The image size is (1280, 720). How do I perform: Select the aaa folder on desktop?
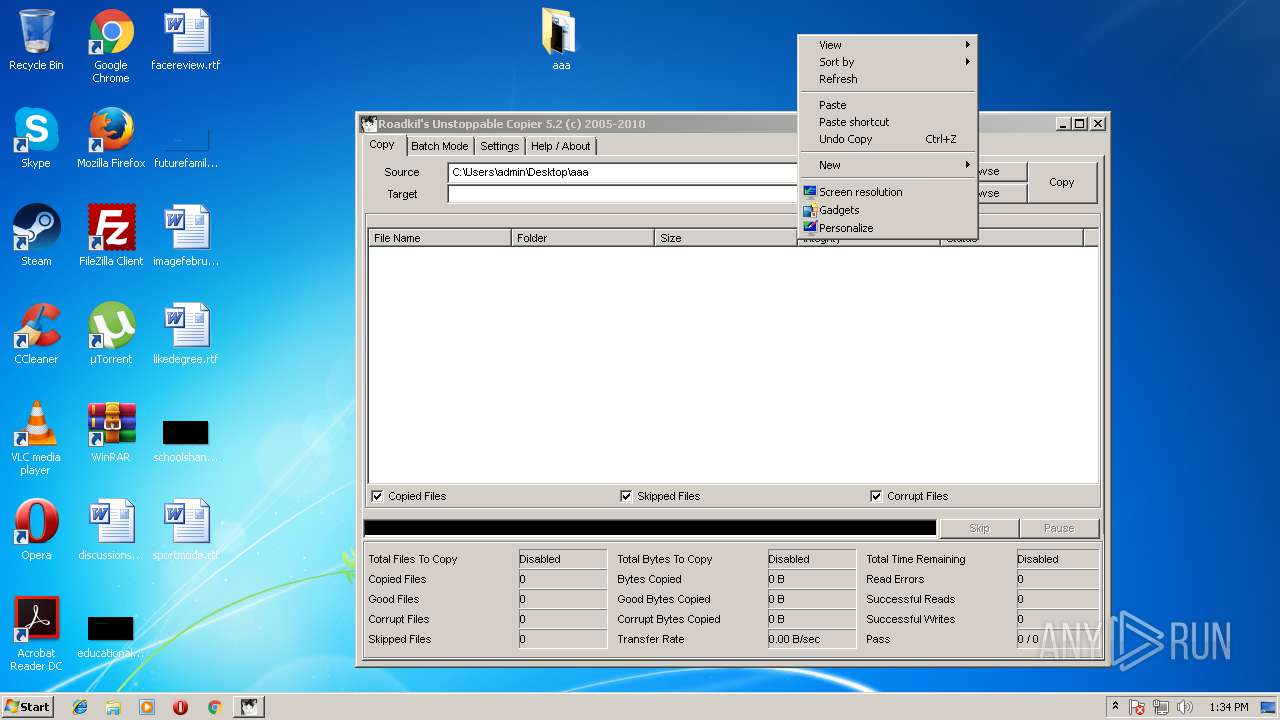pos(561,40)
